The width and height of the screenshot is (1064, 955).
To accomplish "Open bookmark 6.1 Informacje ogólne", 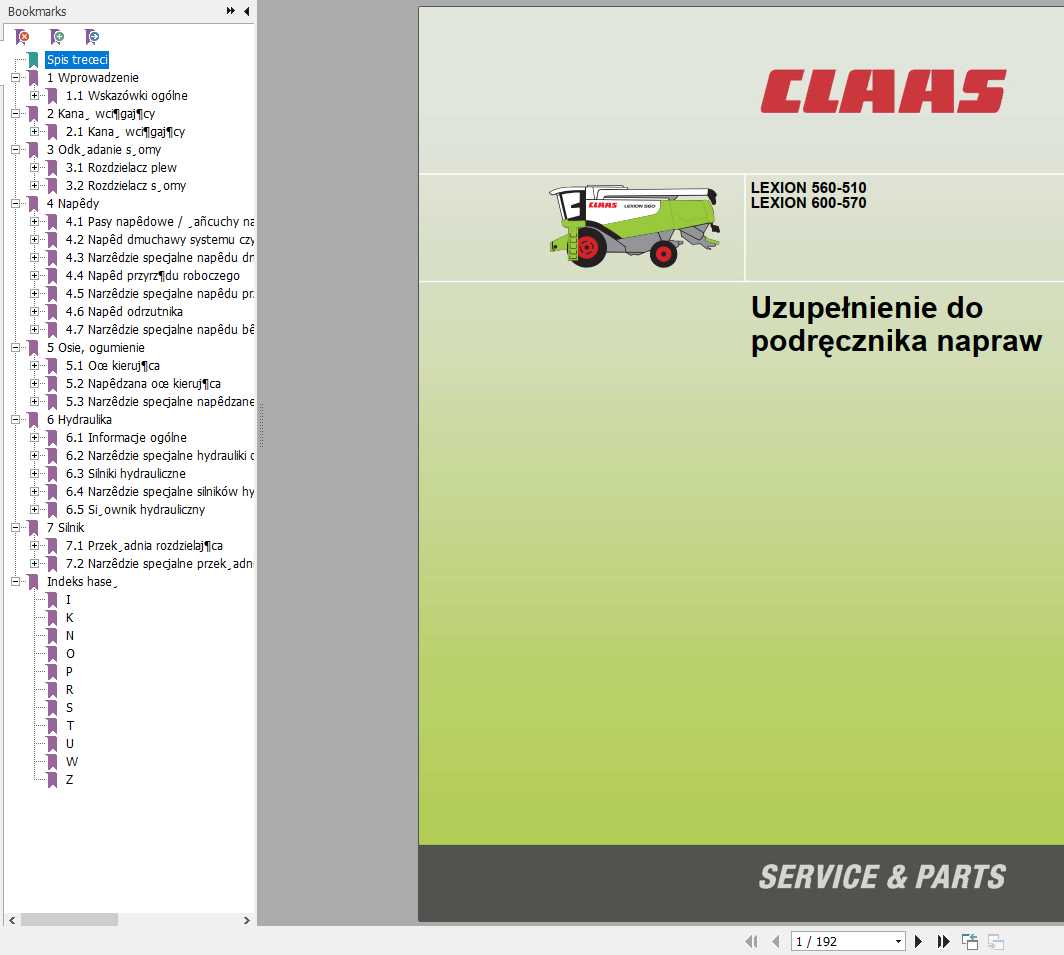I will point(126,438).
